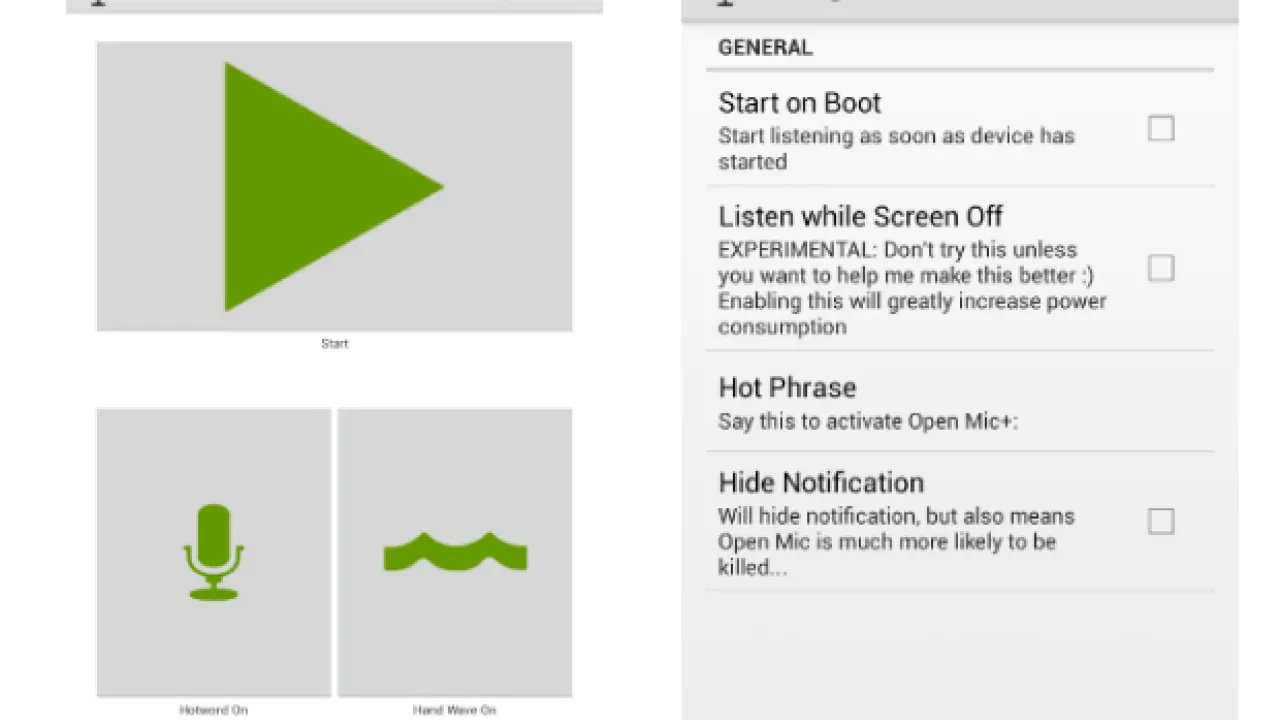Screen dimensions: 1280x720
Task: Enable the Start on Boot checkbox
Action: 1160,129
